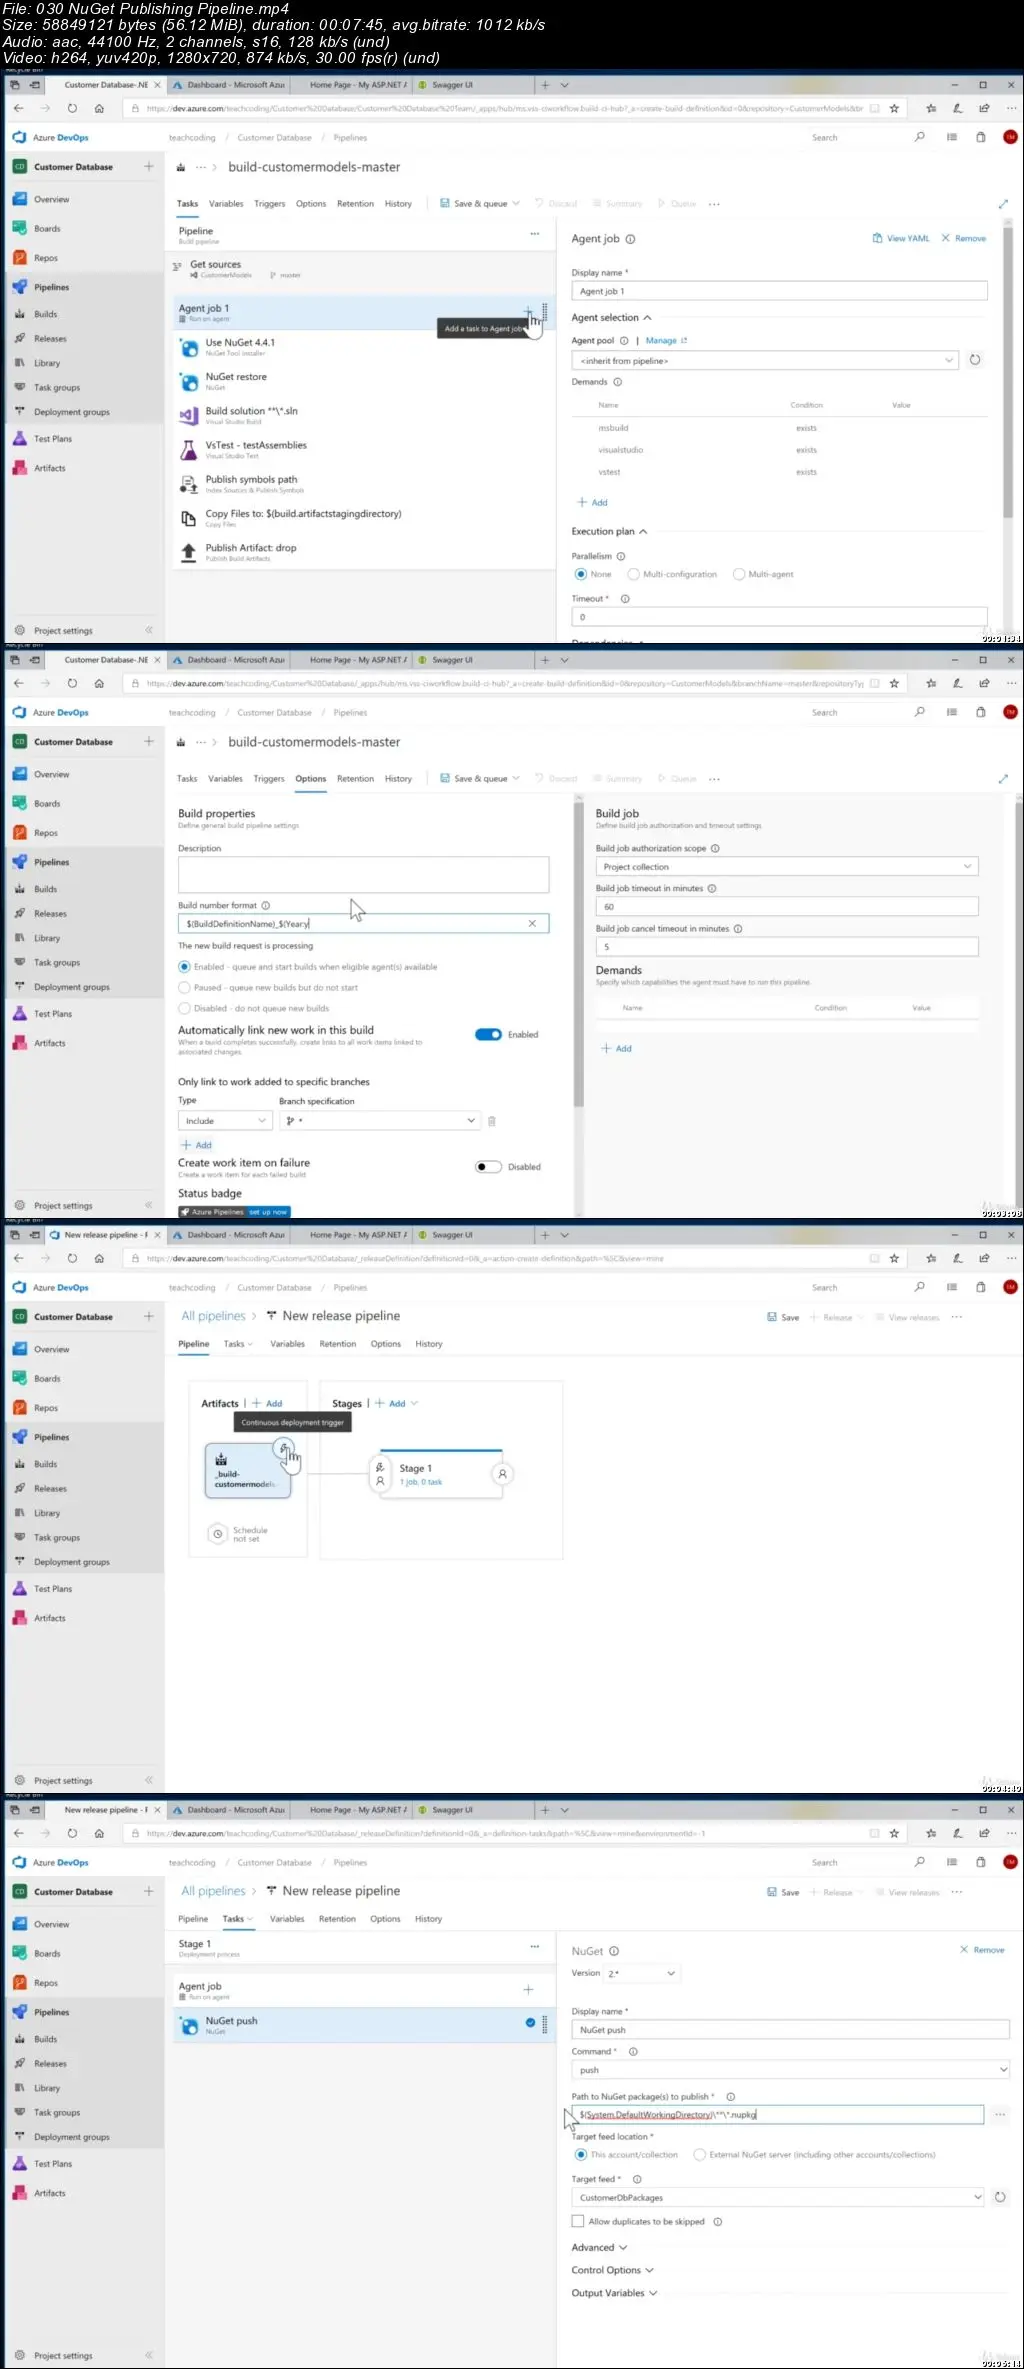Open the Build solution Visual Studio task icon
Viewport: 1024px width, 2369px height.
188,415
